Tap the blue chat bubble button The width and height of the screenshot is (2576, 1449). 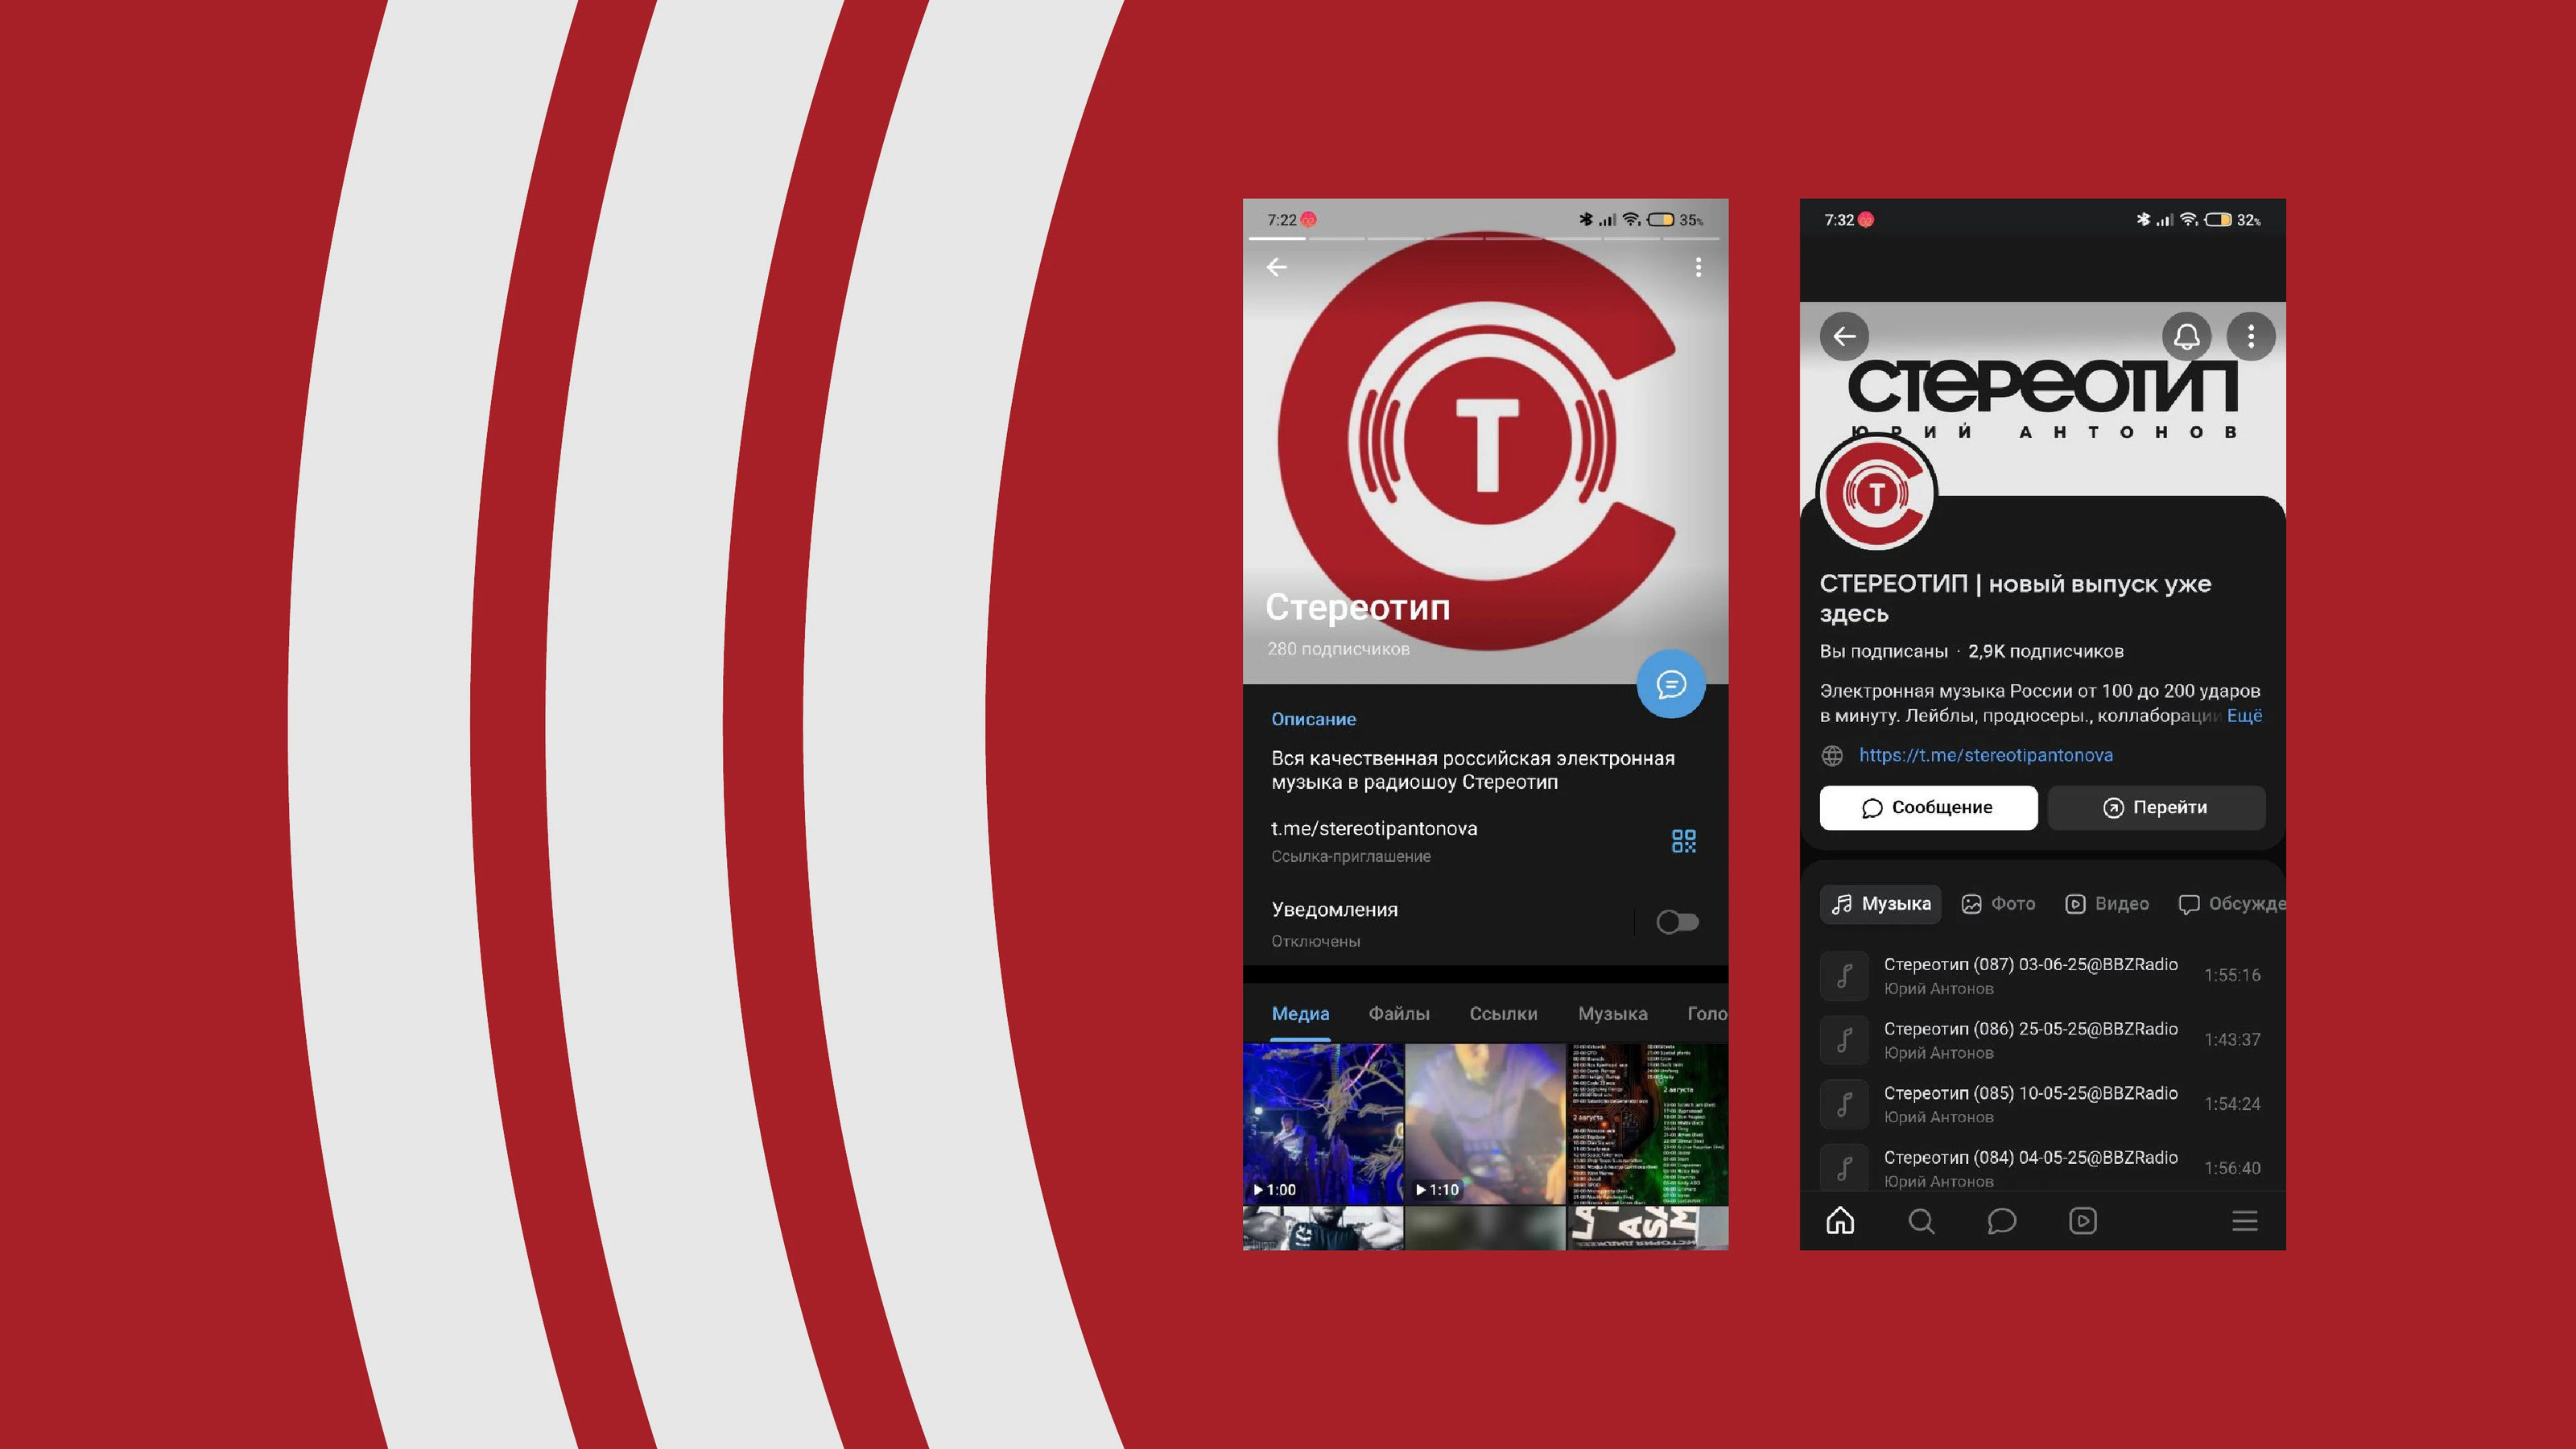click(x=1670, y=684)
